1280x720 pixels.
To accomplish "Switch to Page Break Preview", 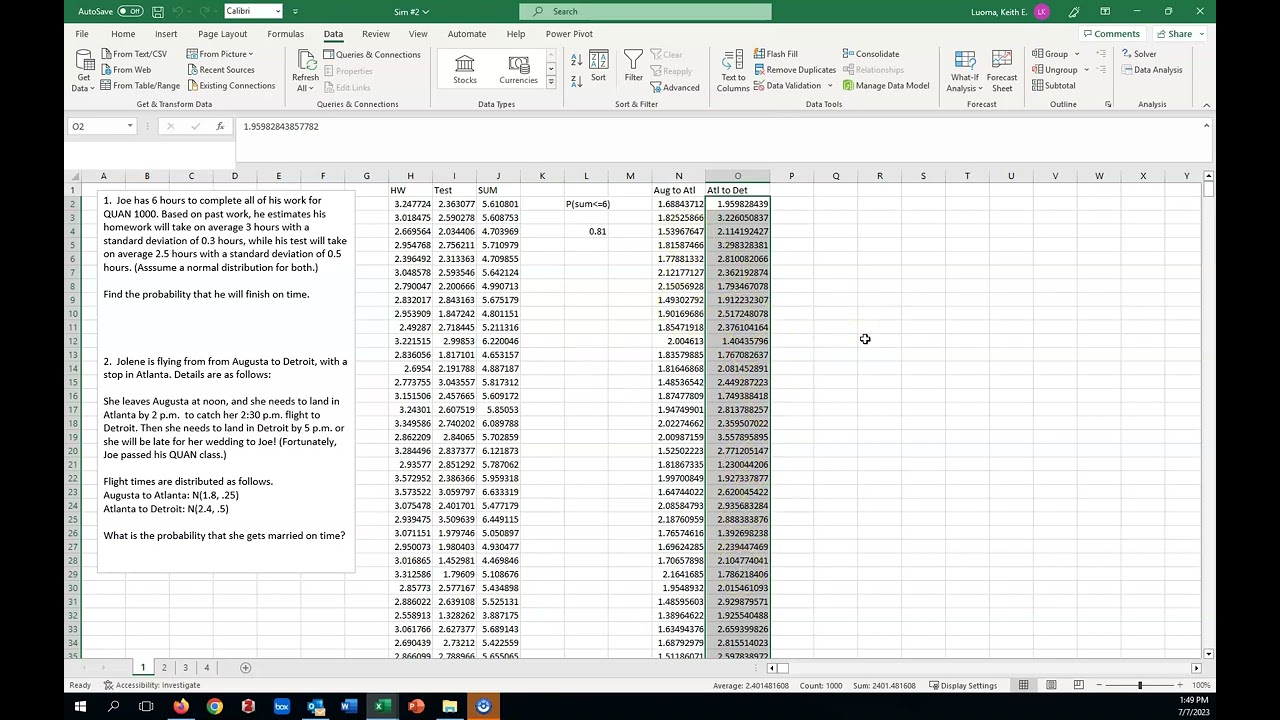I will pyautogui.click(x=1078, y=685).
